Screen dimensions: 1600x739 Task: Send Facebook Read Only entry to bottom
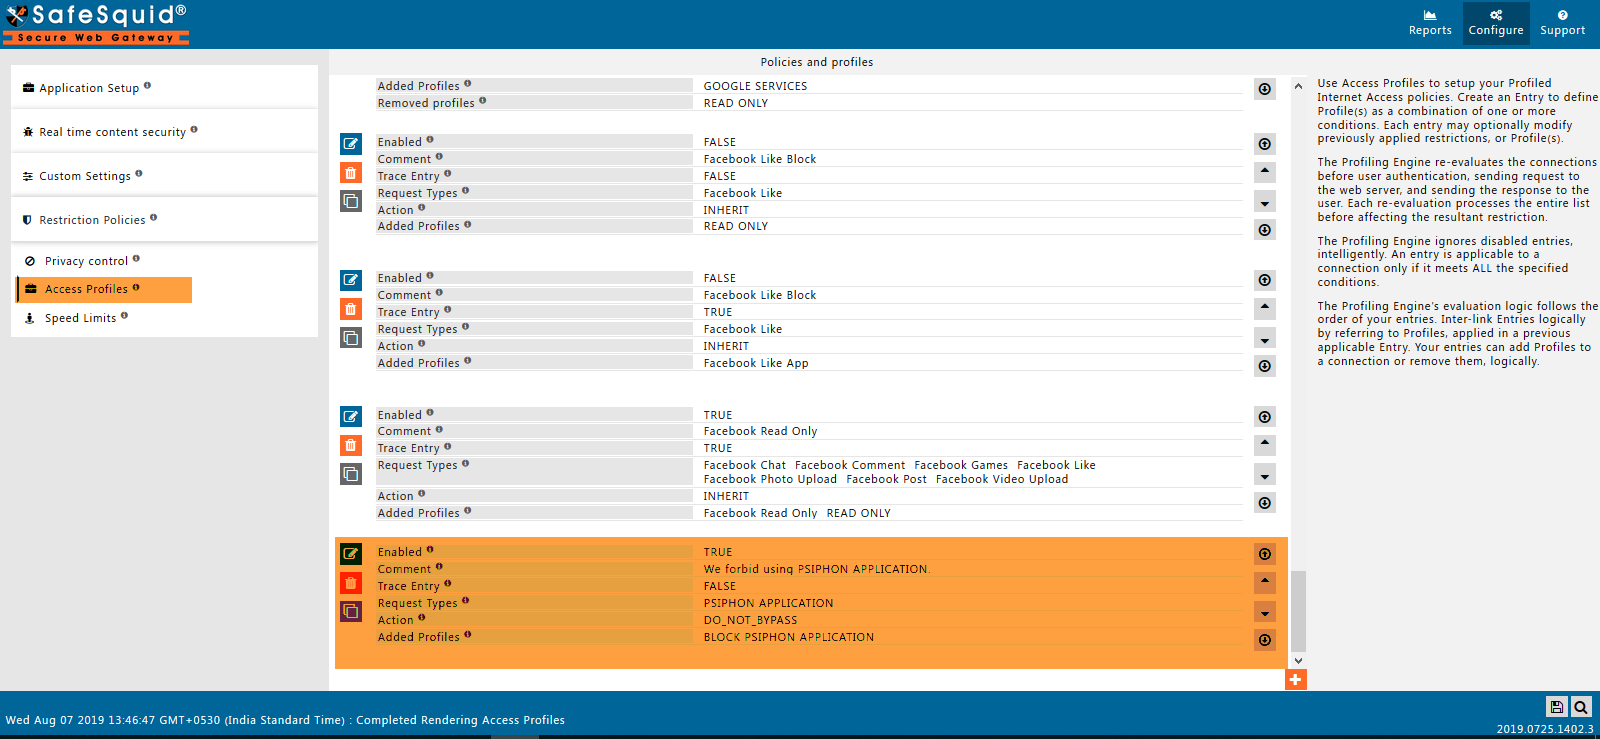1265,503
